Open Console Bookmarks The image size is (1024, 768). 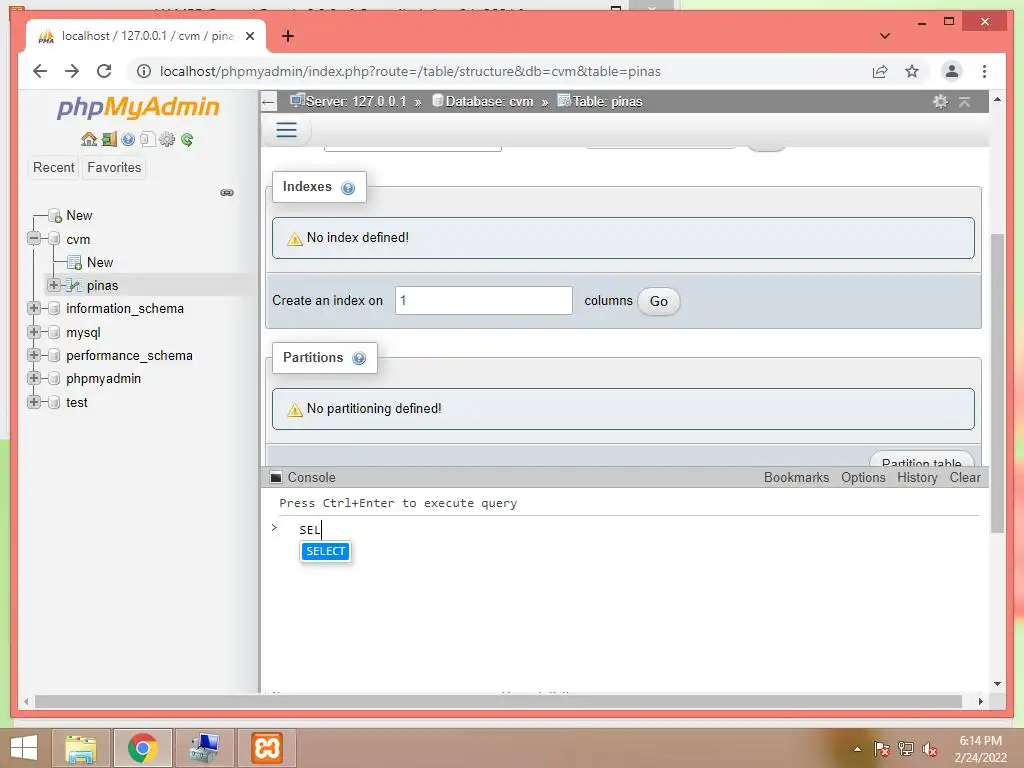point(796,477)
